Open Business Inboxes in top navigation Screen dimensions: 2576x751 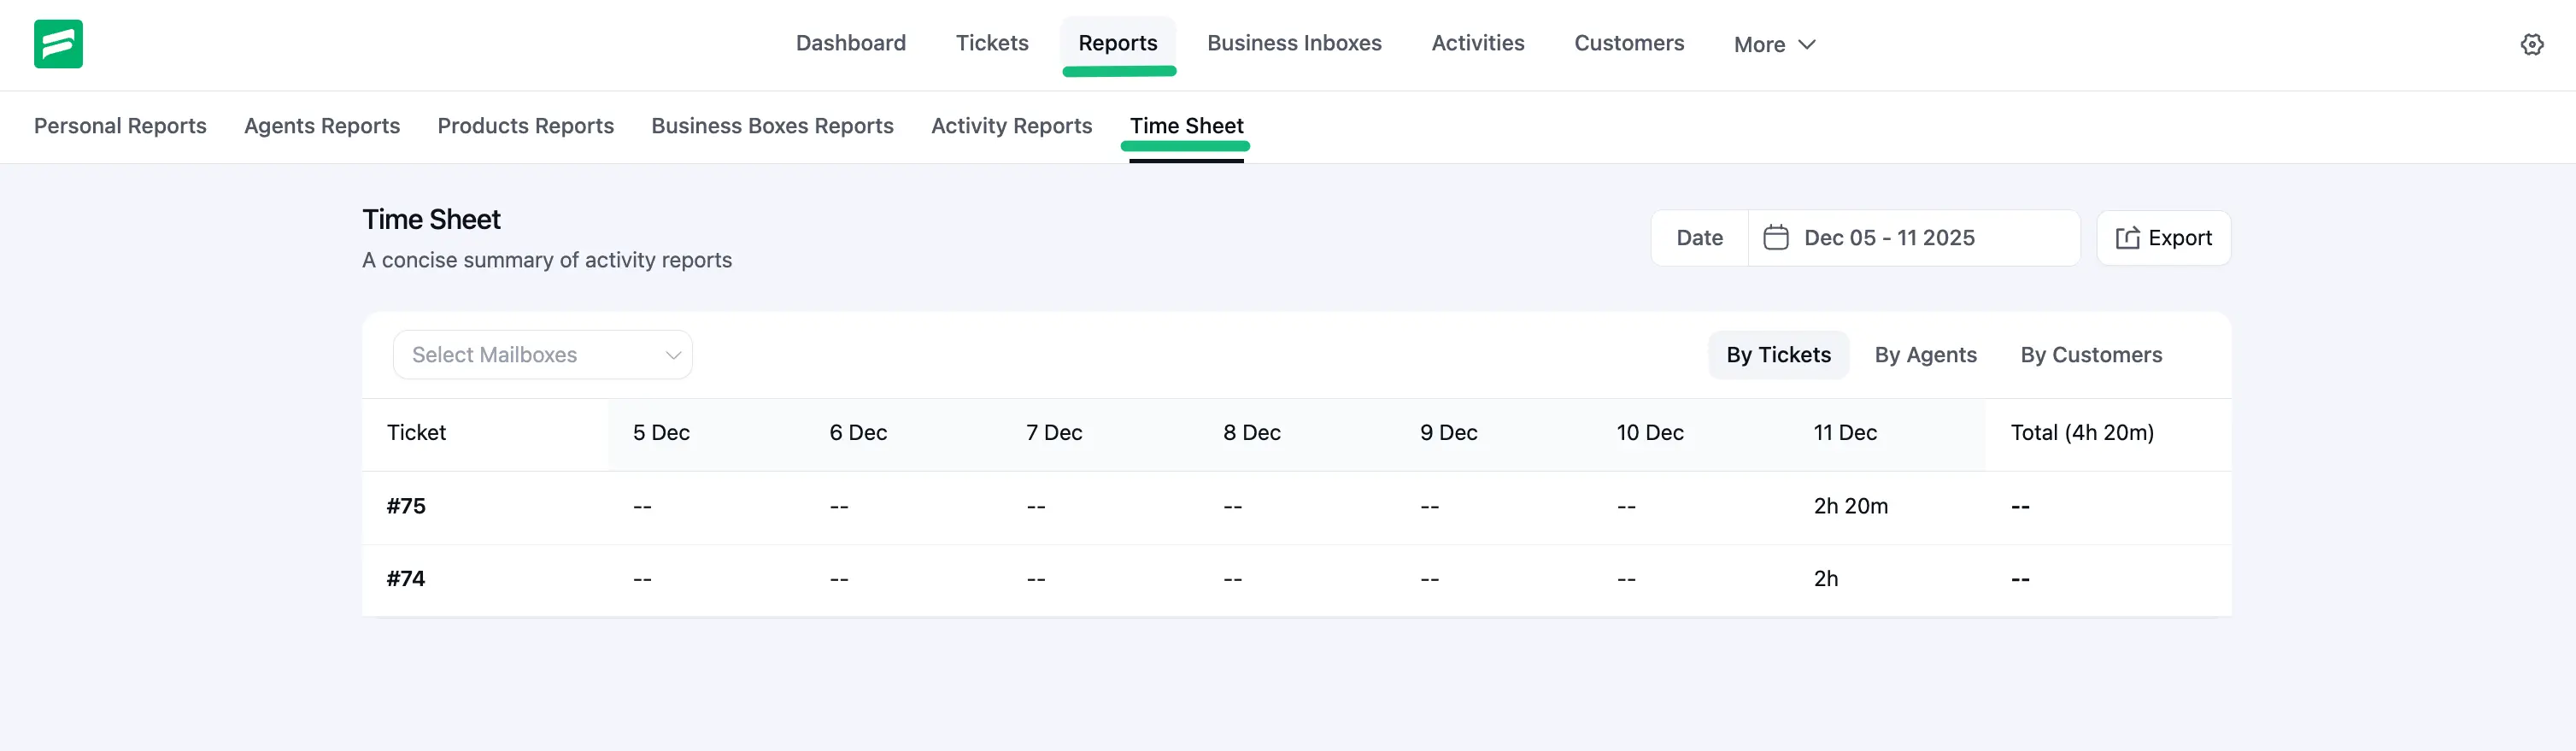[x=1294, y=43]
